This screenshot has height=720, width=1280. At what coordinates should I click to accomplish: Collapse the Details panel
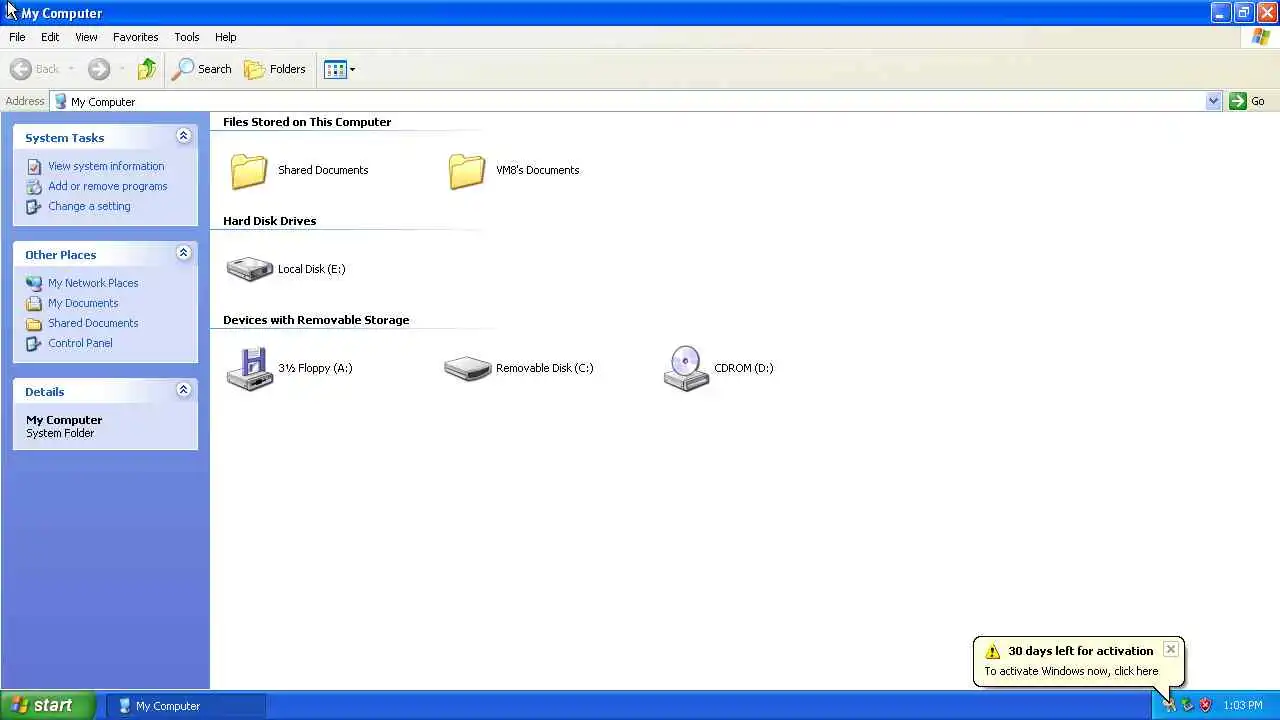coord(183,390)
